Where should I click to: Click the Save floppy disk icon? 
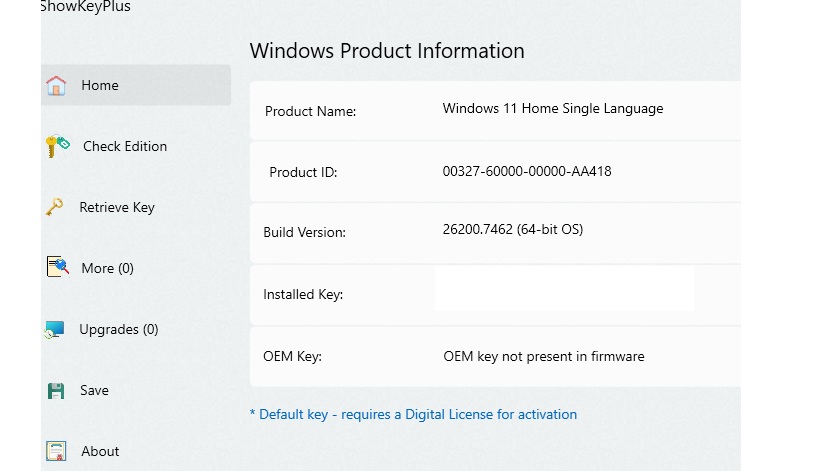(56, 390)
